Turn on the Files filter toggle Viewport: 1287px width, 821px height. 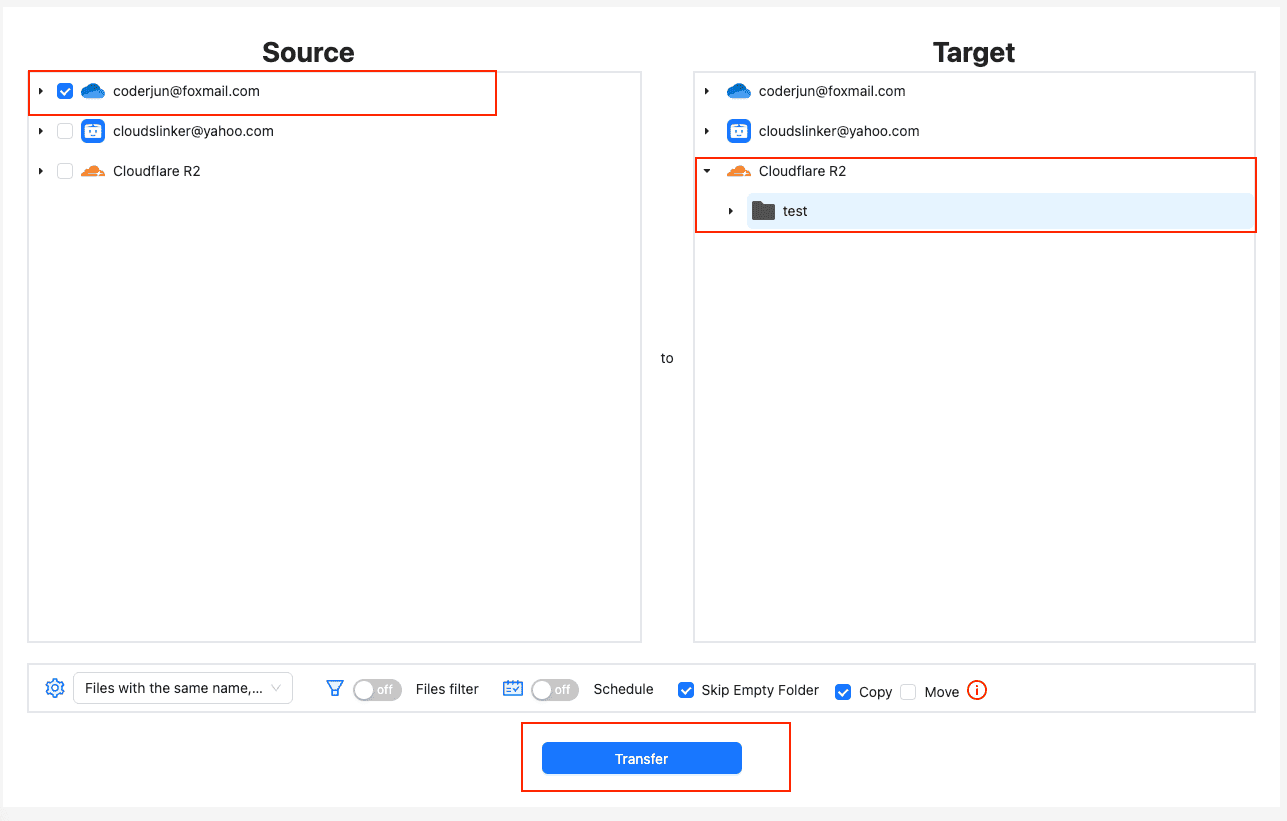[x=377, y=689]
